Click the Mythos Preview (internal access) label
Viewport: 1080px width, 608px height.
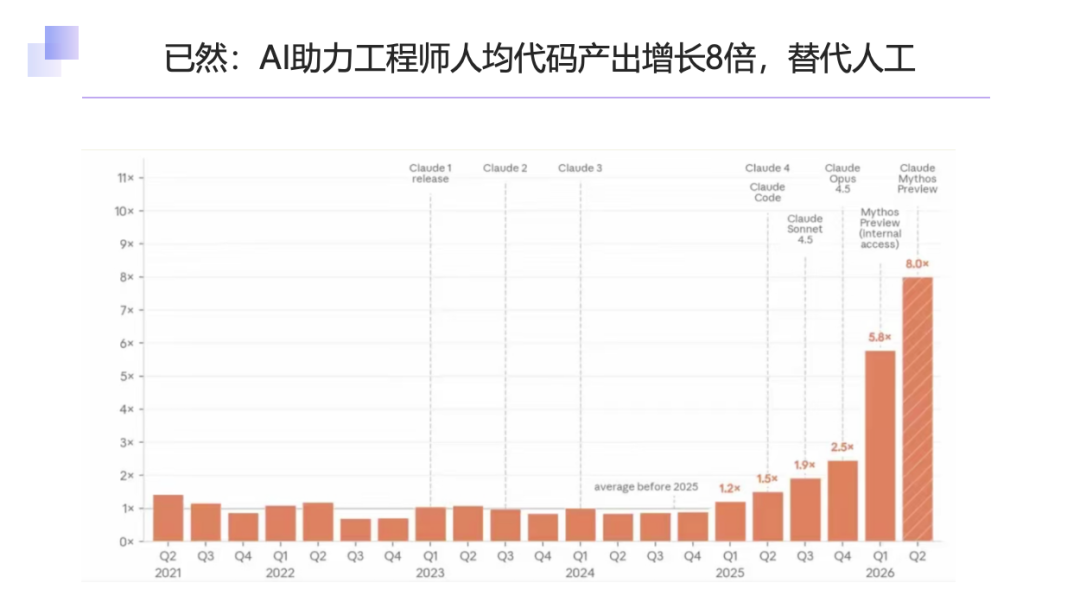coord(880,228)
